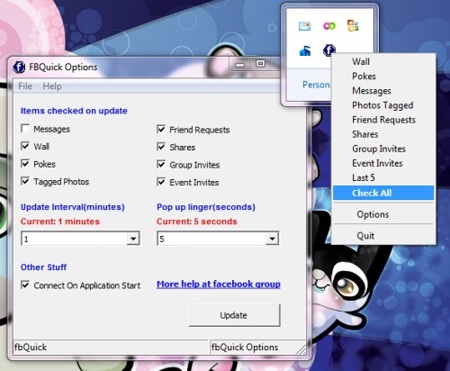Choose Photos Tagged in the context menu
This screenshot has height=371, width=450.
[x=383, y=105]
